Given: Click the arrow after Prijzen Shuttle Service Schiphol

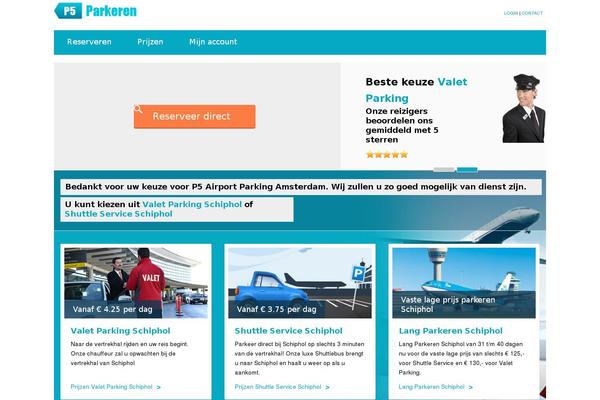Looking at the screenshot, I should click(327, 387).
